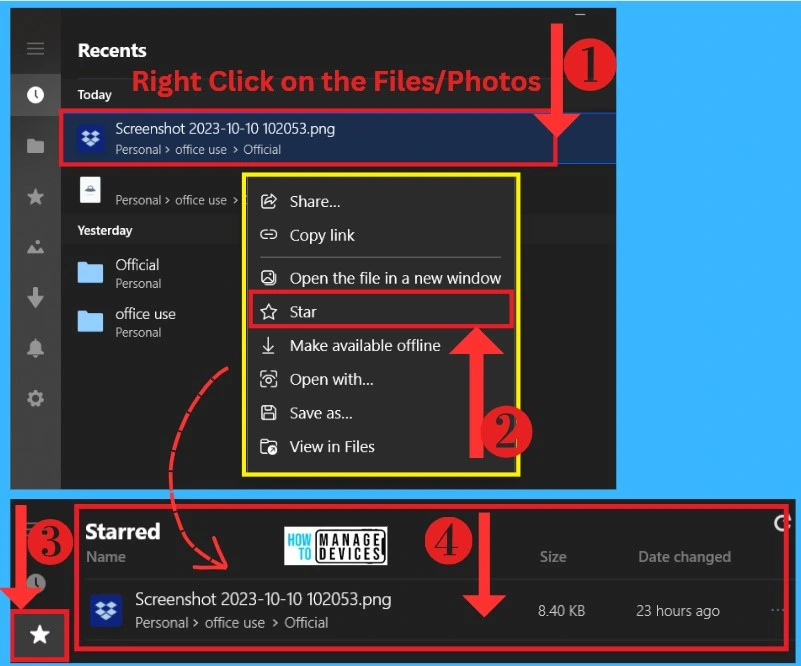Open the Photos icon in sidebar
Image resolution: width=801 pixels, height=666 pixels.
click(x=35, y=247)
